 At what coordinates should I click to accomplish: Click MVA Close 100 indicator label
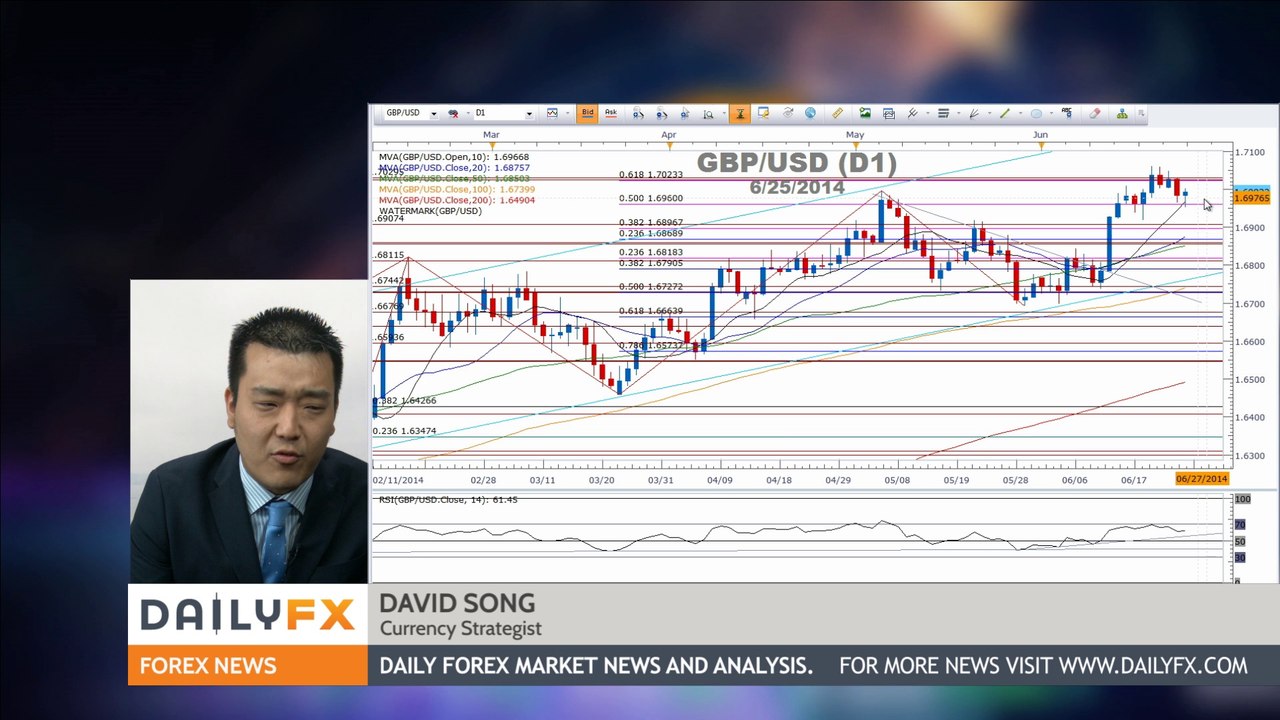click(457, 189)
